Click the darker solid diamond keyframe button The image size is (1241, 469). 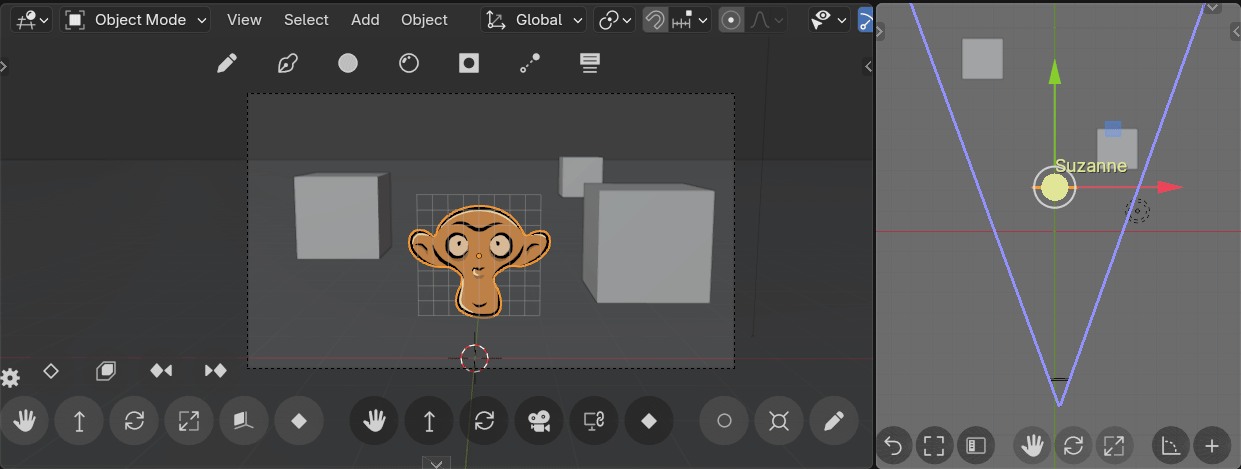(649, 421)
